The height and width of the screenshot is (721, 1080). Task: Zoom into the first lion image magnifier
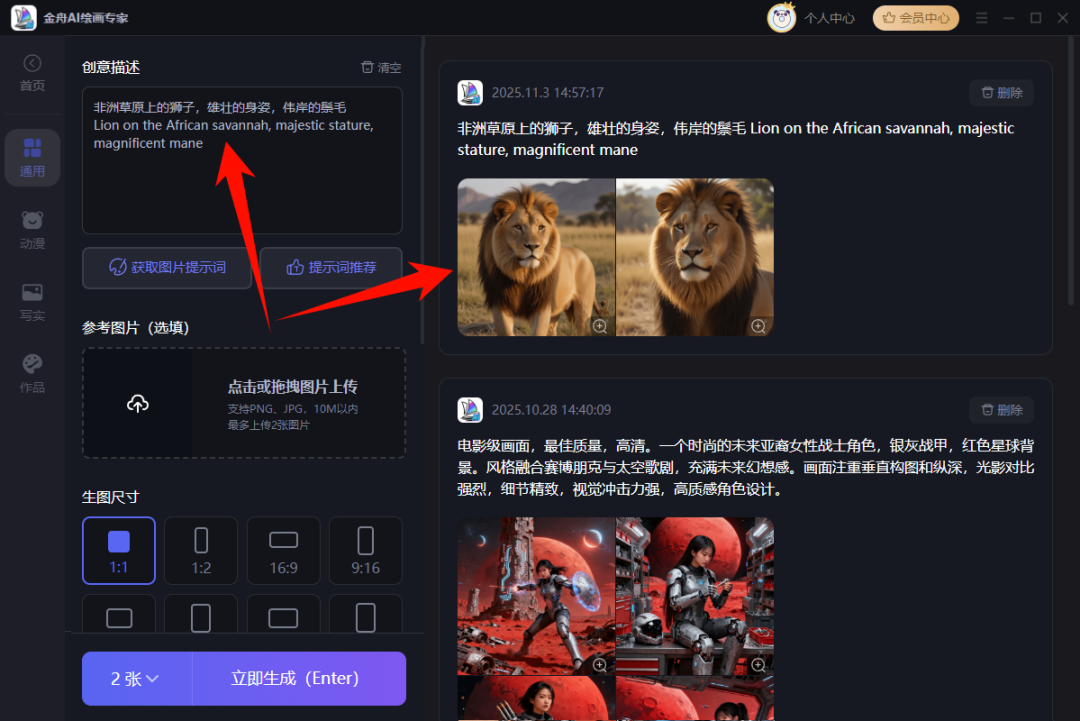click(x=600, y=326)
